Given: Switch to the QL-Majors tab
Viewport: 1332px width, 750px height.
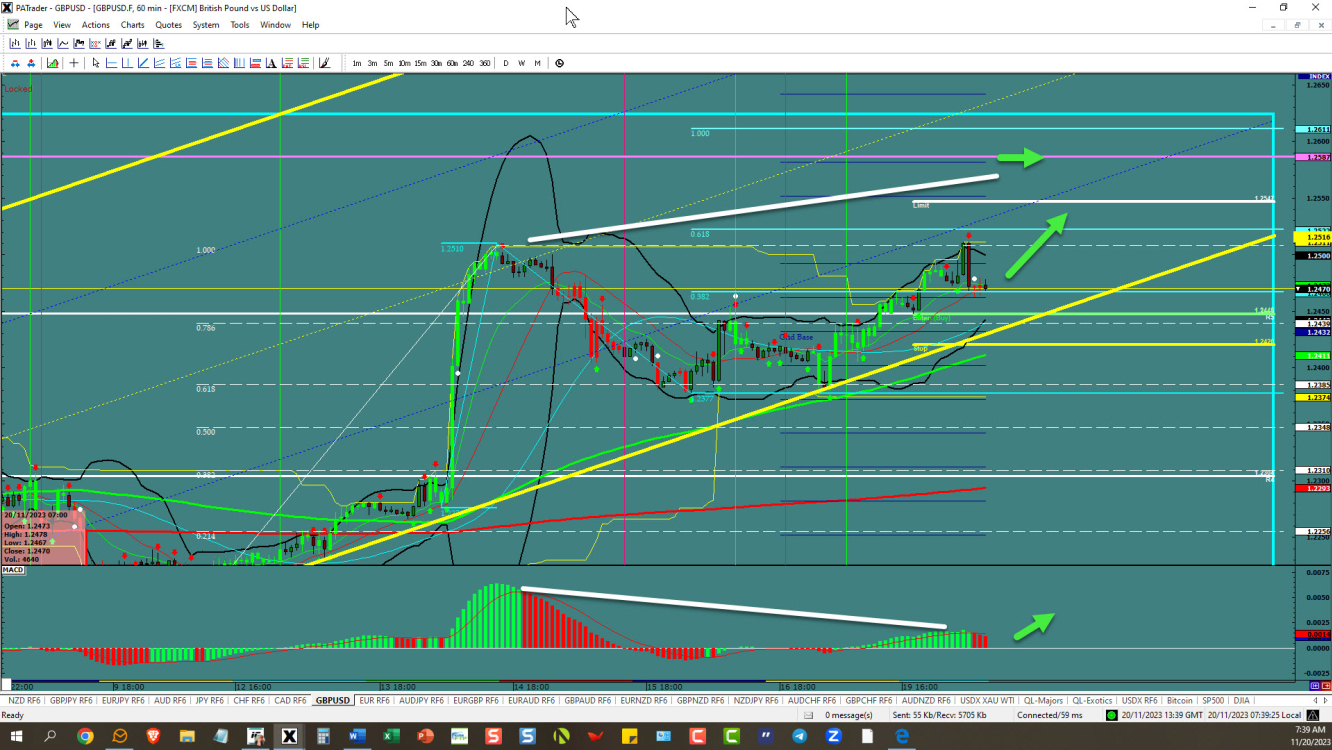Looking at the screenshot, I should 1043,700.
